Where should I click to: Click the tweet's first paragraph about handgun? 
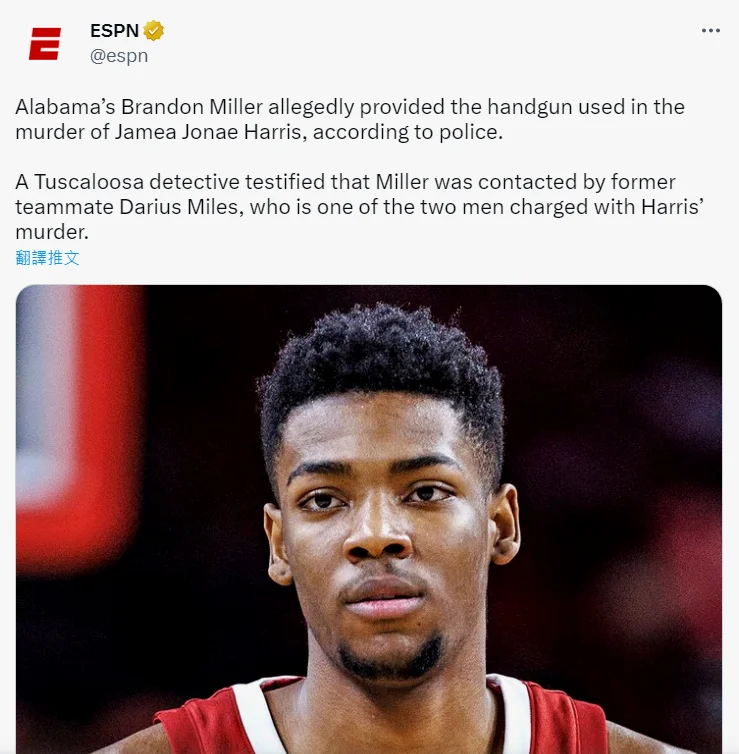(350, 119)
